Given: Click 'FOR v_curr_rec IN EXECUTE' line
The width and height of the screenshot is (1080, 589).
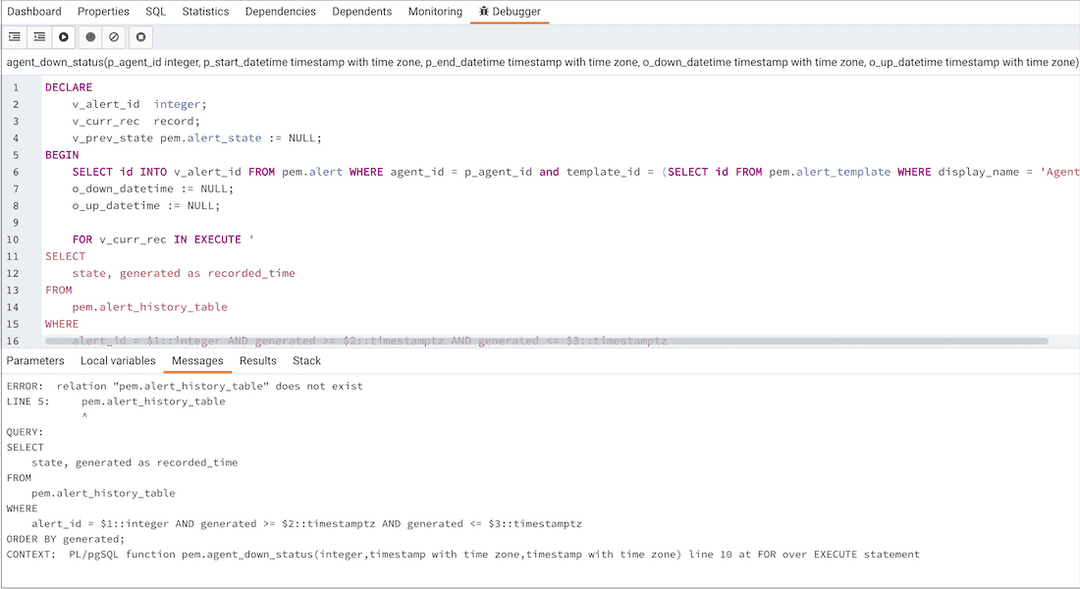Looking at the screenshot, I should point(163,240).
